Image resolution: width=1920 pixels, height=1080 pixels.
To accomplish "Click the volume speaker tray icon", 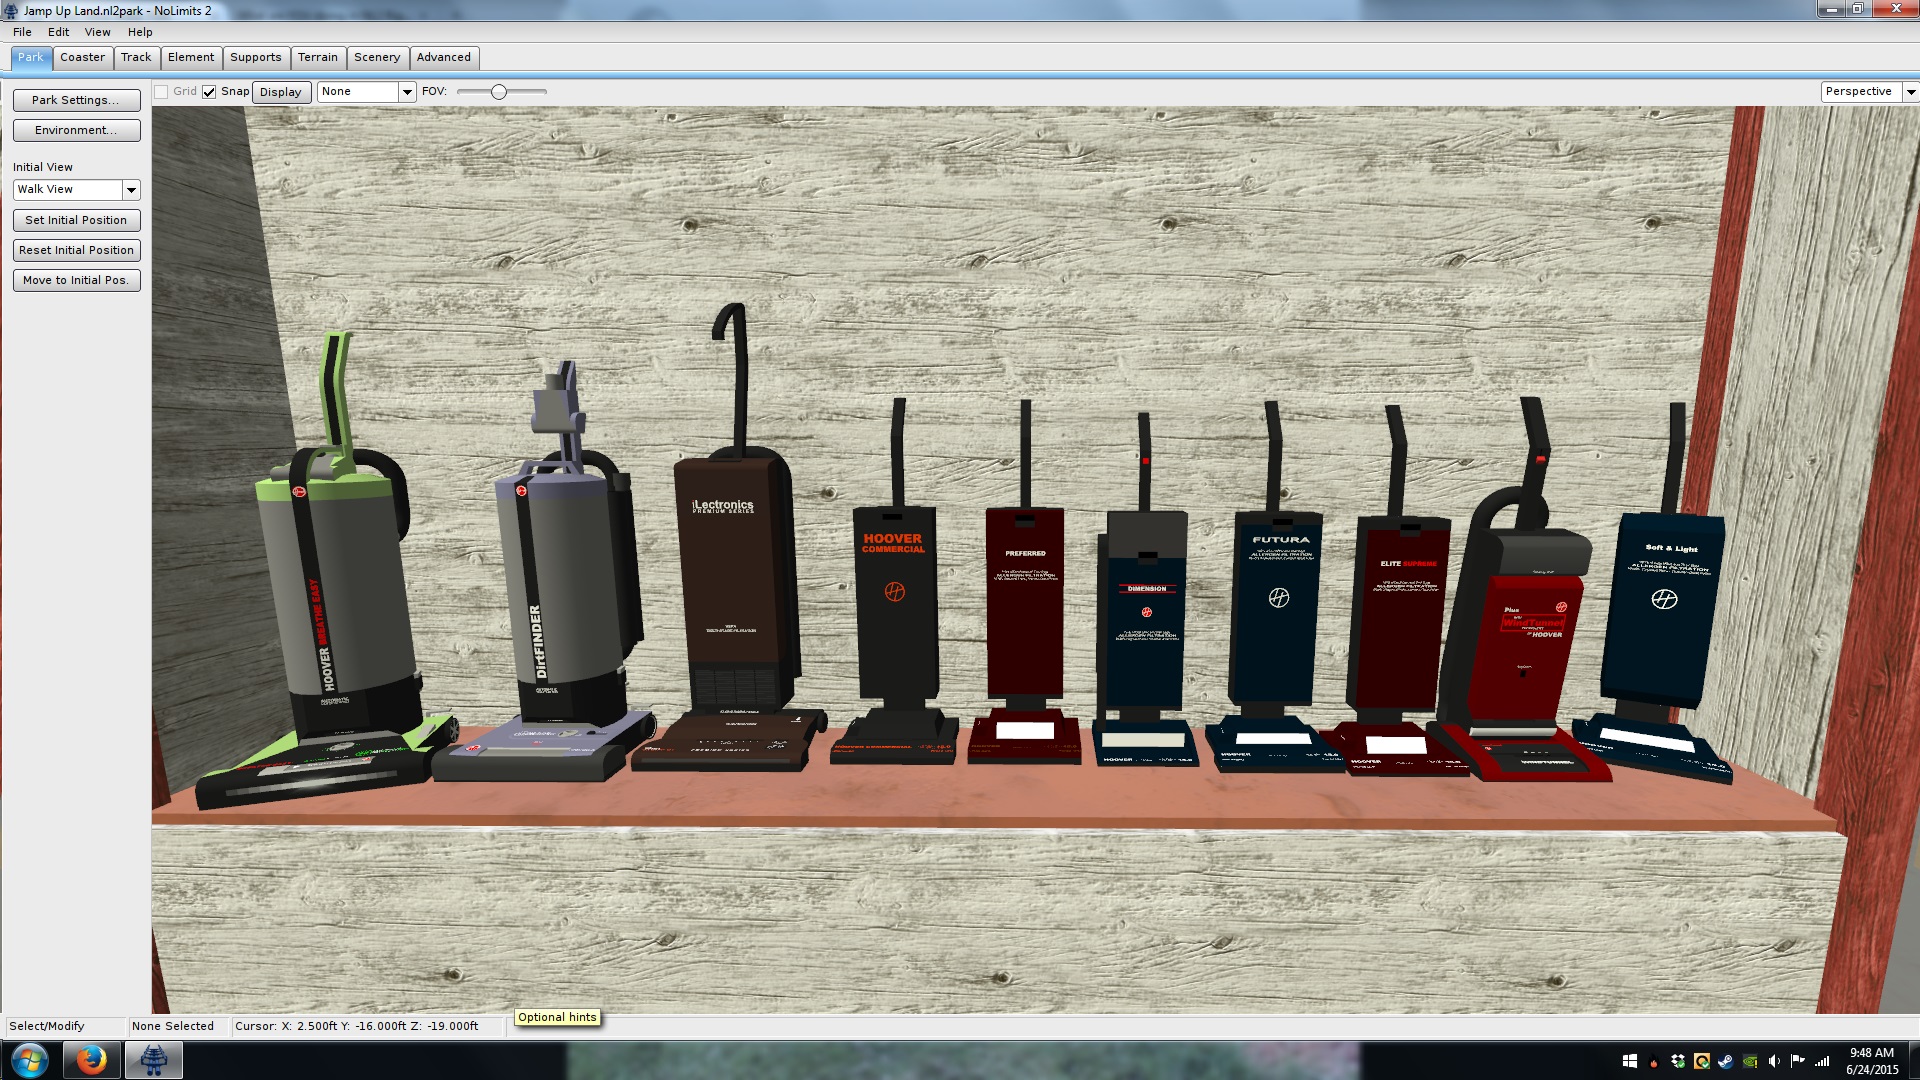I will pyautogui.click(x=1773, y=1061).
